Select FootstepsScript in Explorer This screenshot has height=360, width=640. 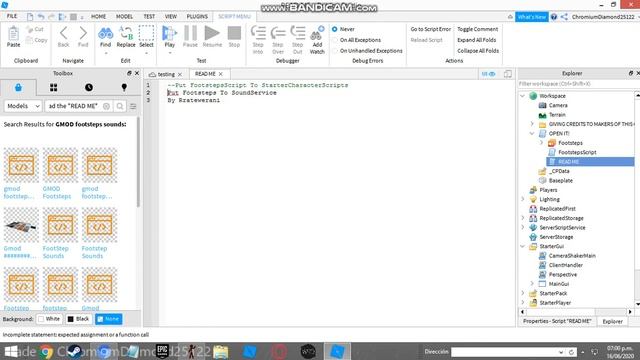coord(577,152)
